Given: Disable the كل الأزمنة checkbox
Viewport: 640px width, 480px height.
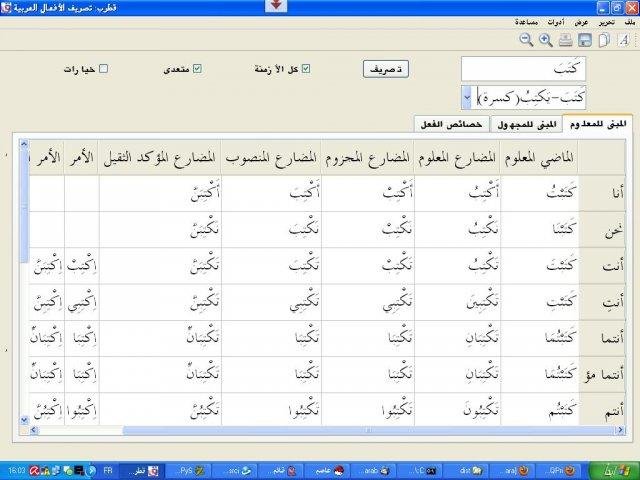Looking at the screenshot, I should pyautogui.click(x=306, y=69).
